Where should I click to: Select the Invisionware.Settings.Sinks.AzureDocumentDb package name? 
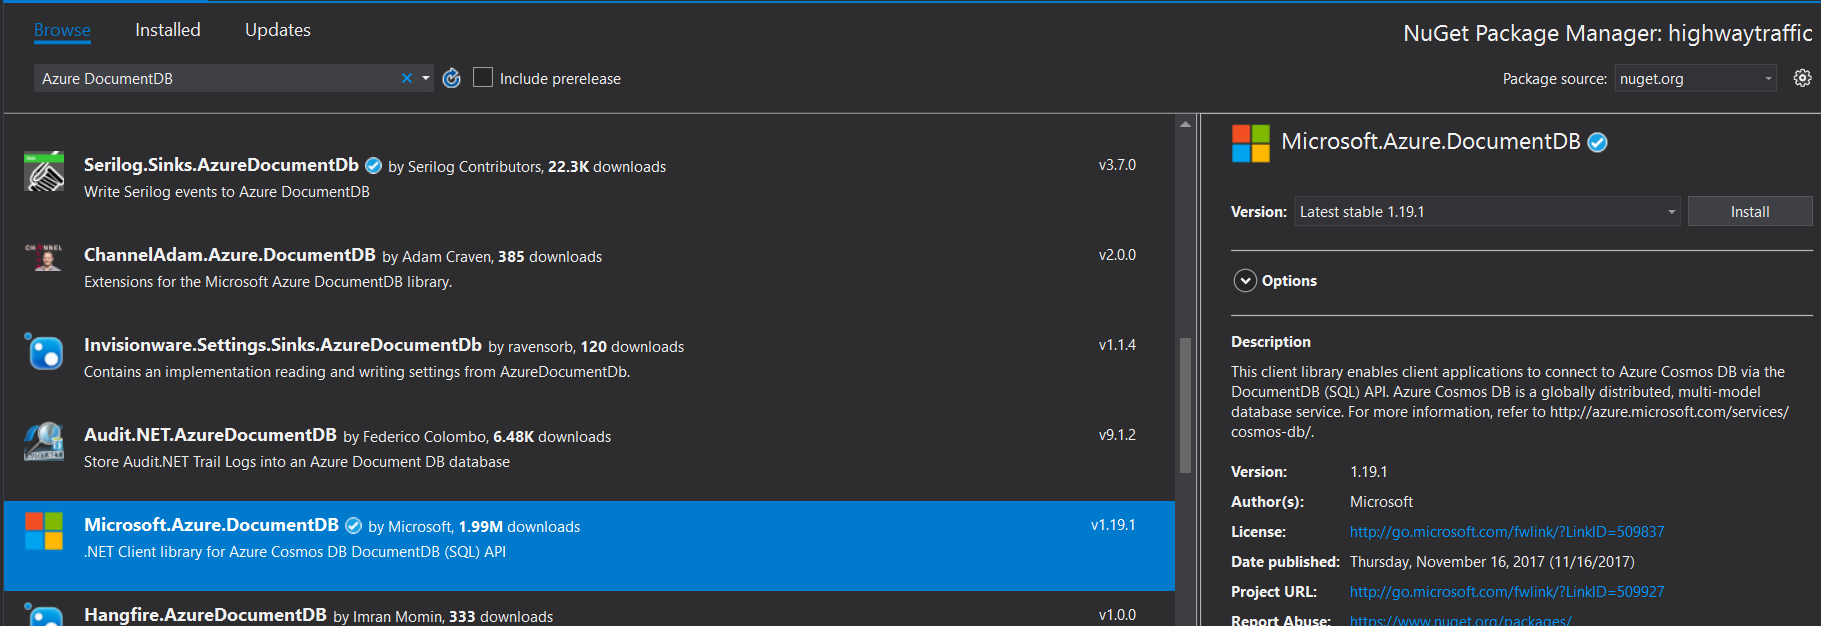click(283, 345)
